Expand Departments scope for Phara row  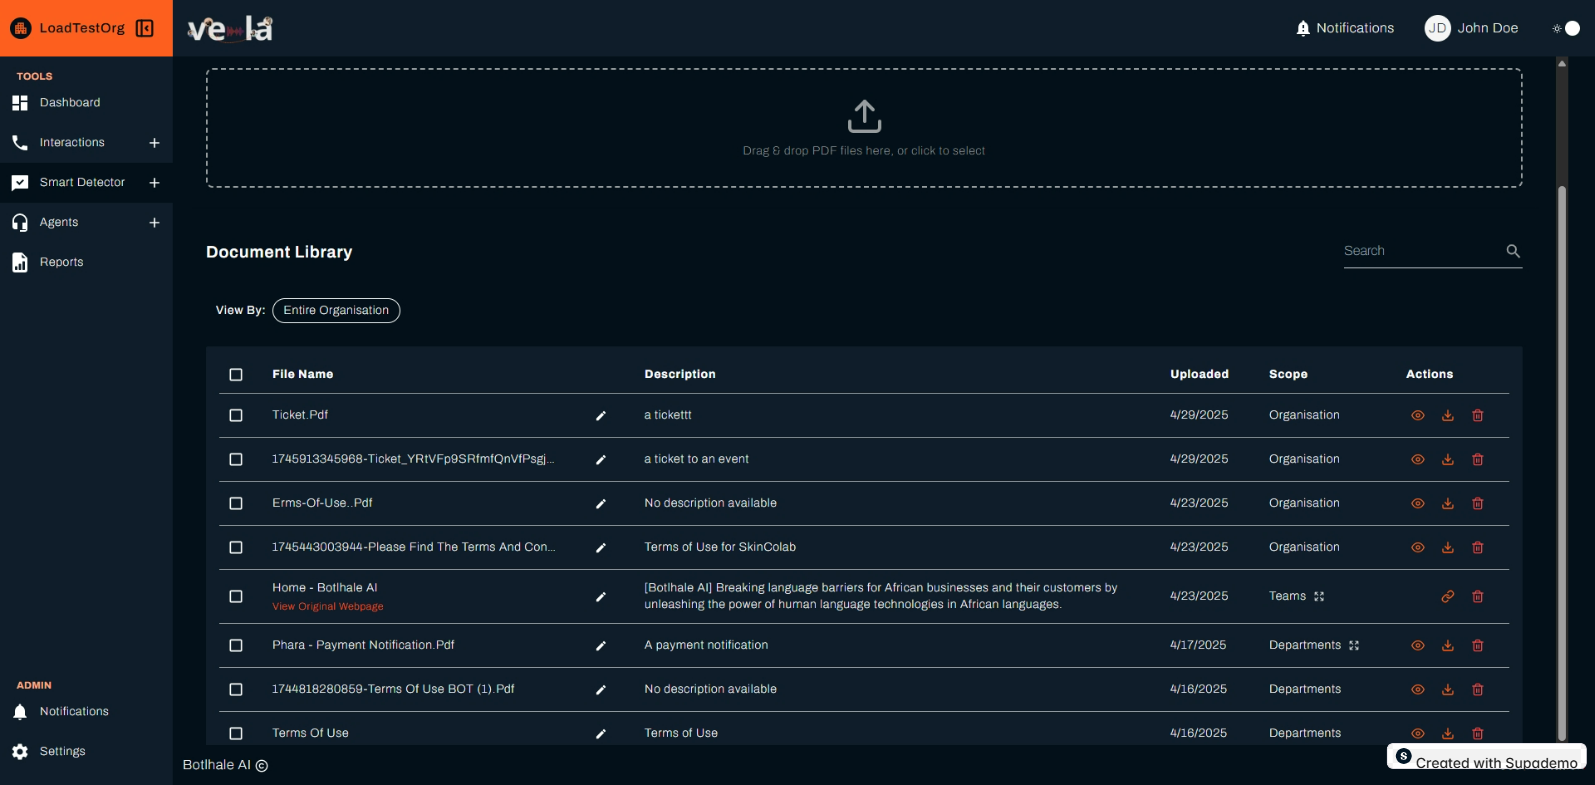click(1354, 645)
